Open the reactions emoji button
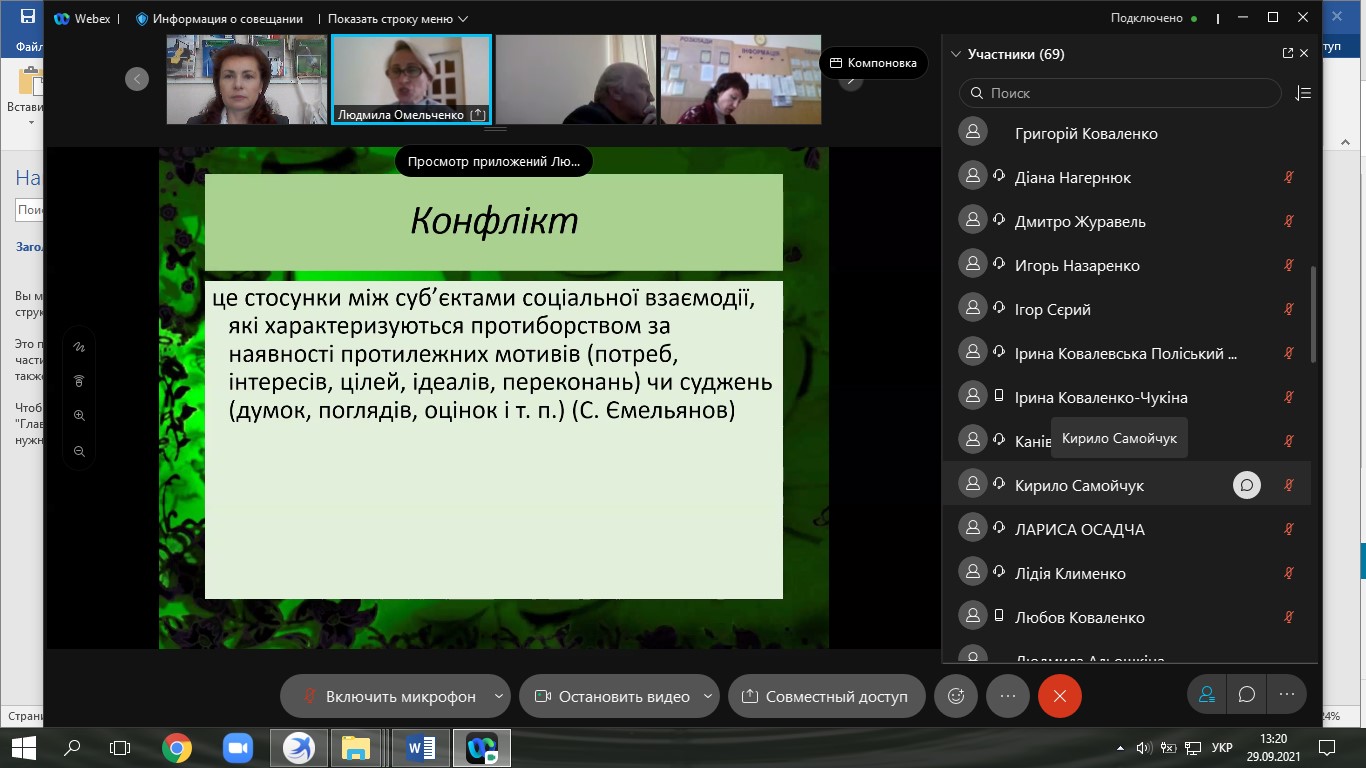 (x=956, y=696)
